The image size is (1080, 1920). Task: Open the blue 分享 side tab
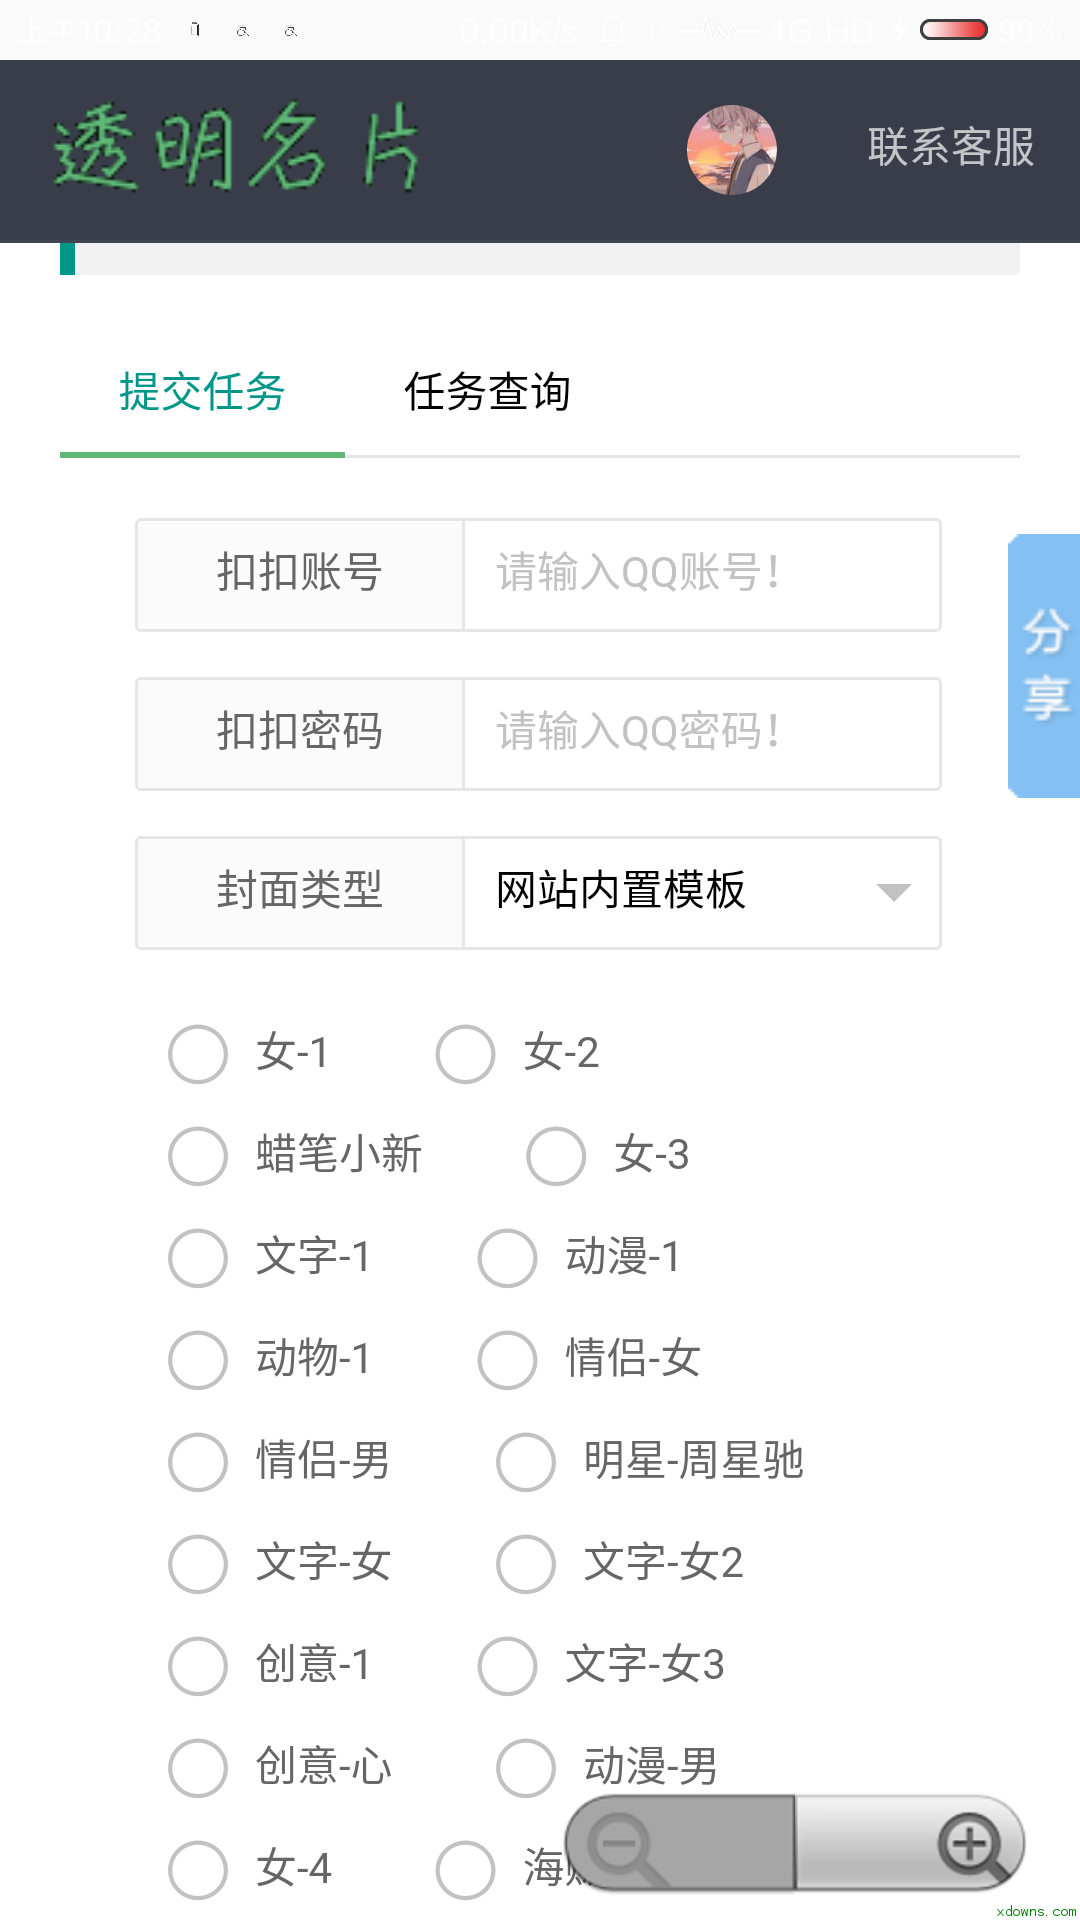click(x=1044, y=666)
